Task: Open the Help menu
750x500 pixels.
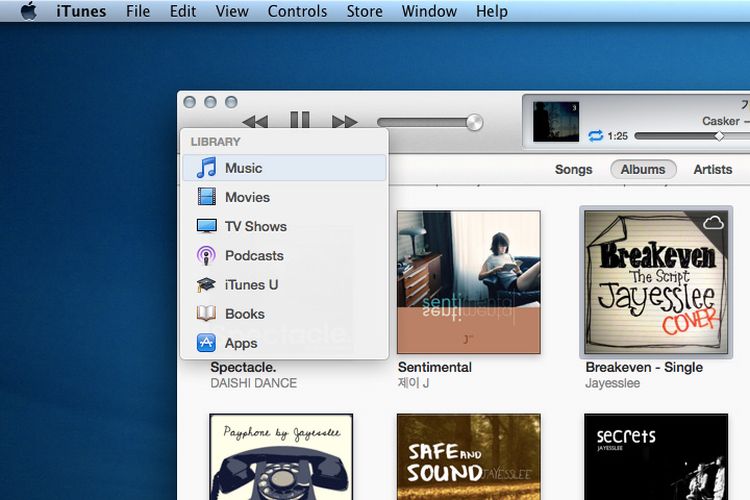Action: tap(492, 11)
